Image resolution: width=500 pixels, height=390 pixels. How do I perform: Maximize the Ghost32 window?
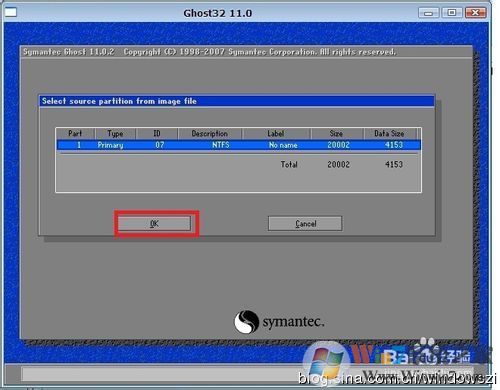pos(452,13)
